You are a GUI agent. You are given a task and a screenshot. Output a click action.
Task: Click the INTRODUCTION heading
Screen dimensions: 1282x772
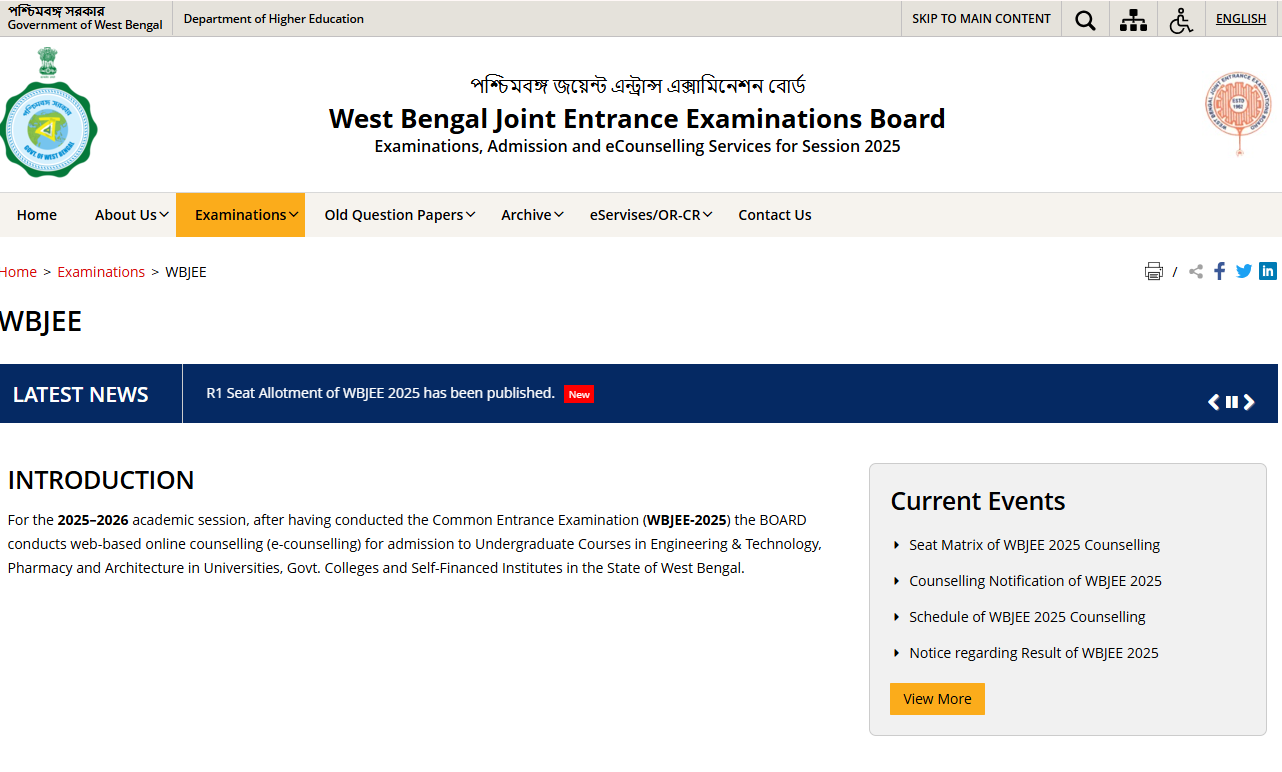click(x=101, y=480)
